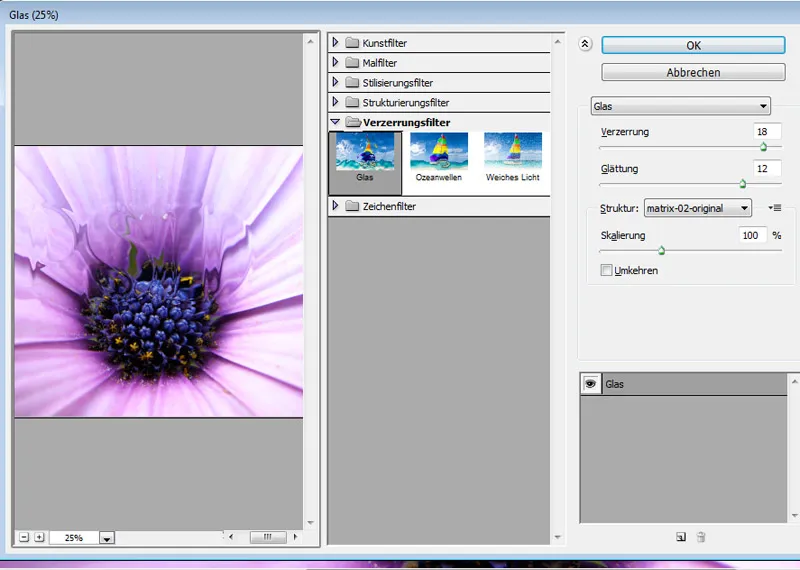Expand the Zeichenfilter folder
This screenshot has width=800, height=570.
pyautogui.click(x=335, y=205)
